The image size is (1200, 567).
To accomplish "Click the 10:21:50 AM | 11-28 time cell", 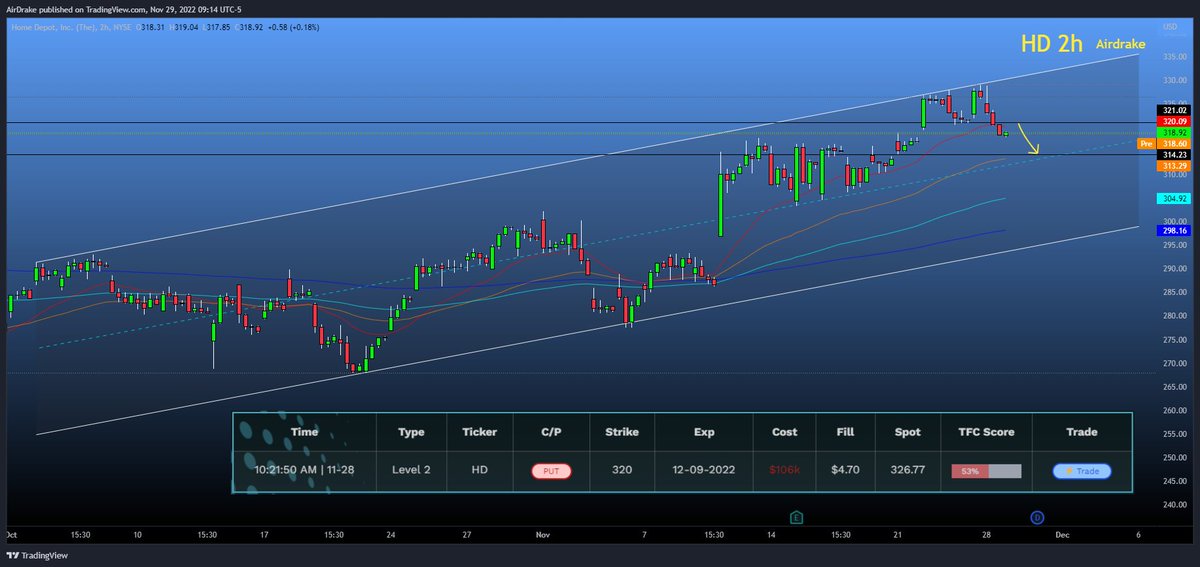I will [x=304, y=470].
